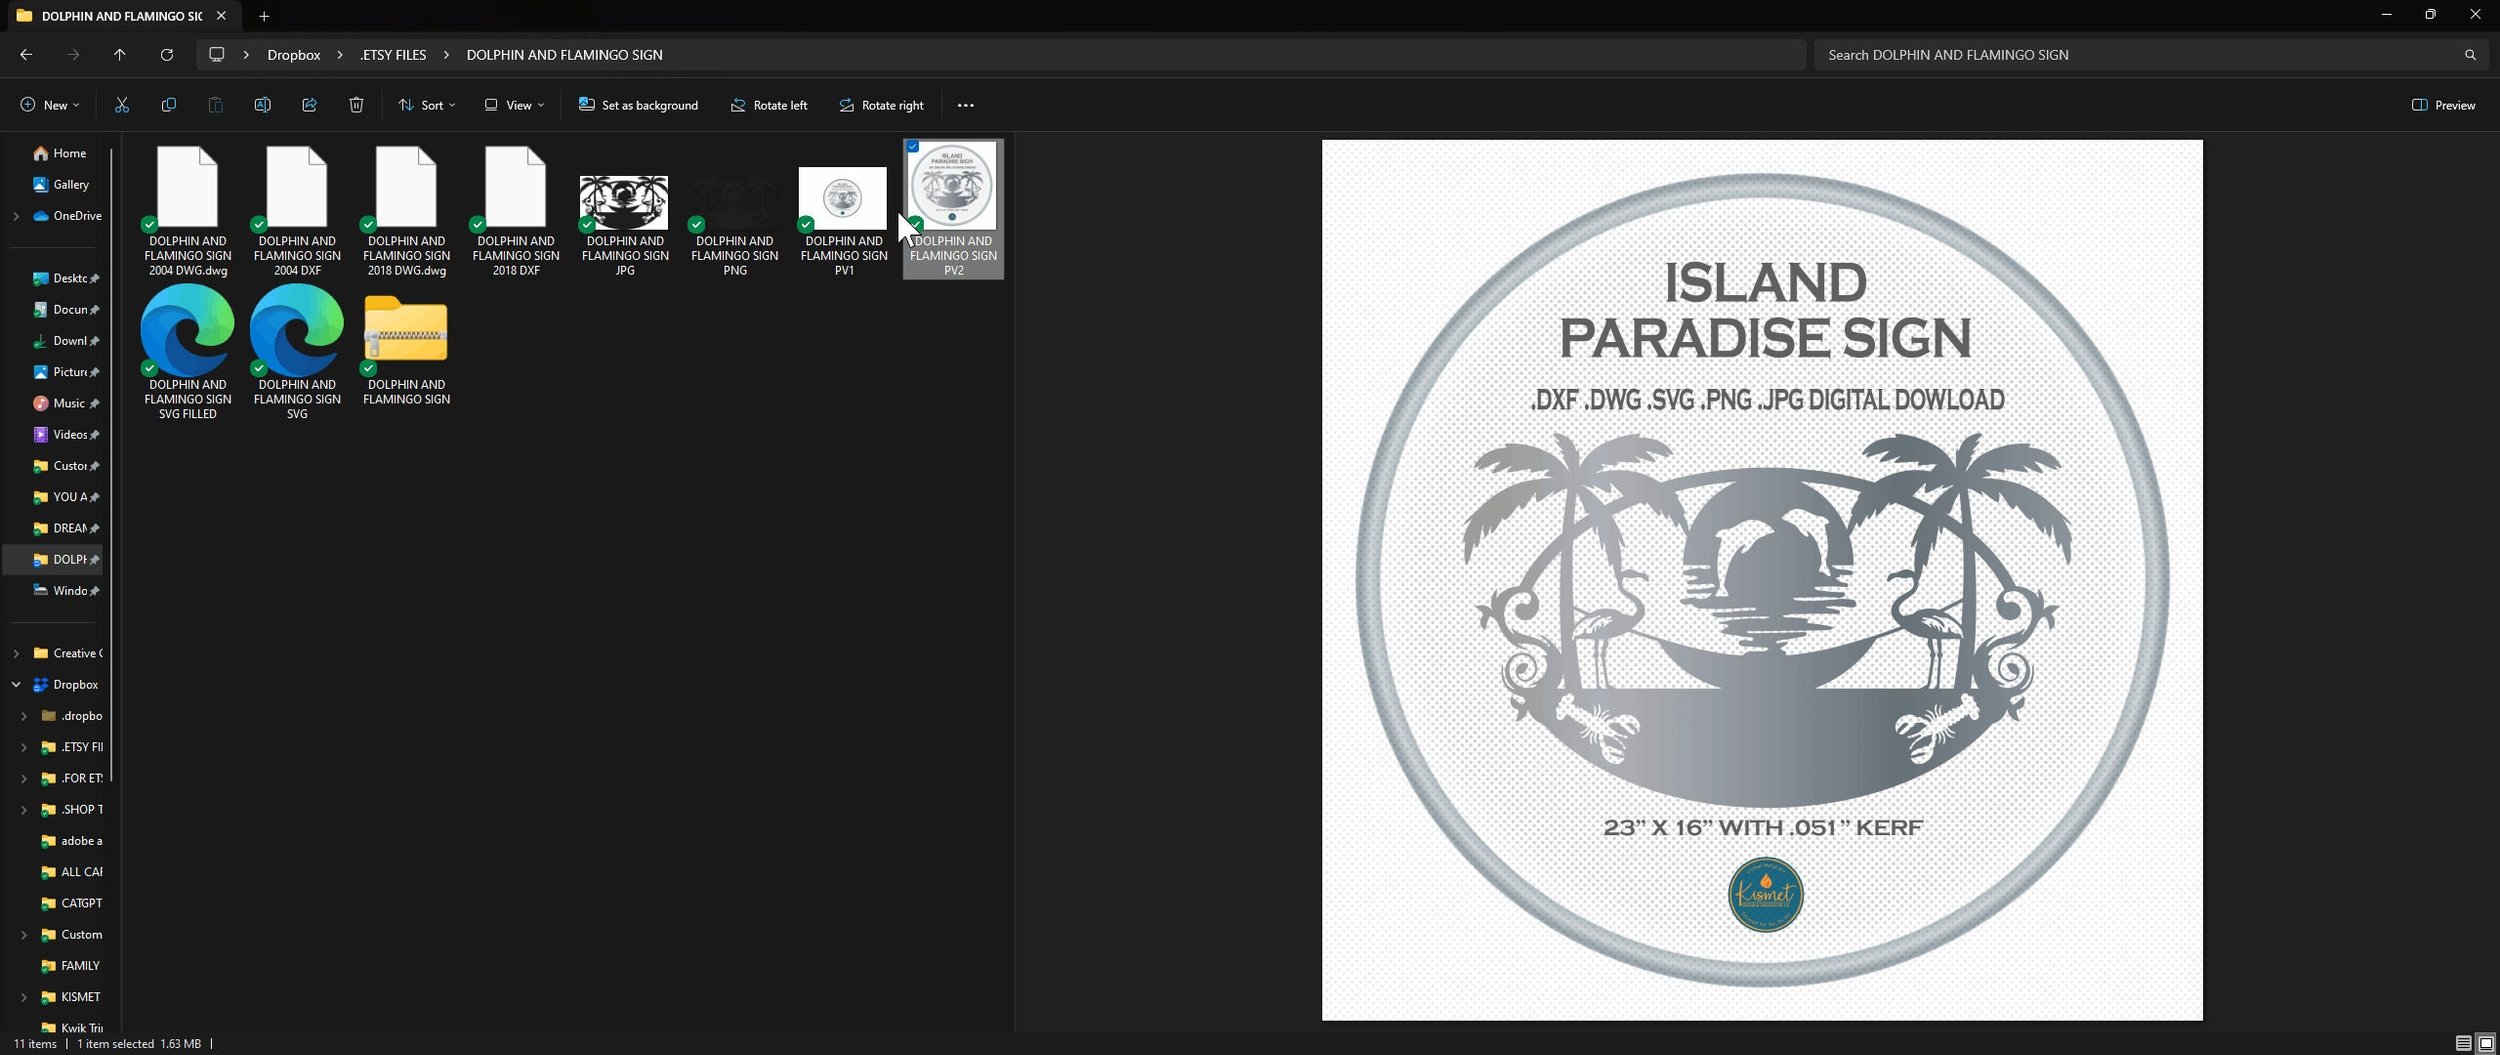Open the See more ellipsis menu
Screen dimensions: 2500x1055
(965, 105)
